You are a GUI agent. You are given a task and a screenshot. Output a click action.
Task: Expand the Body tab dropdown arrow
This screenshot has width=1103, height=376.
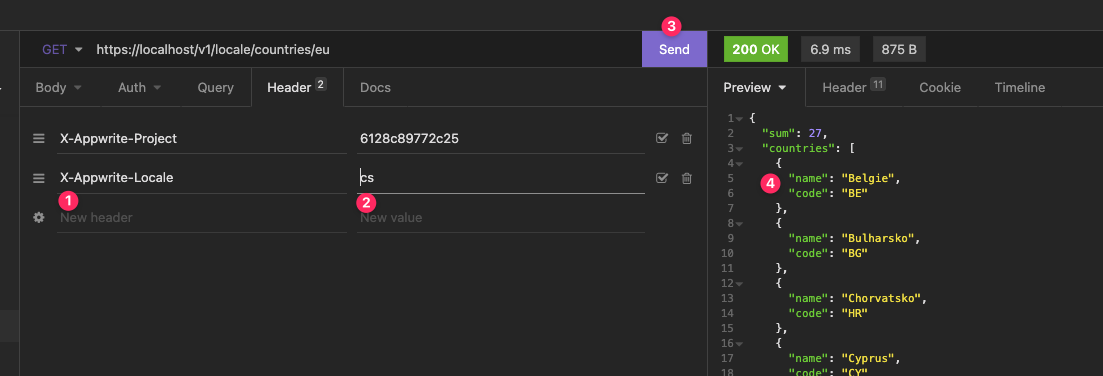[x=77, y=88]
